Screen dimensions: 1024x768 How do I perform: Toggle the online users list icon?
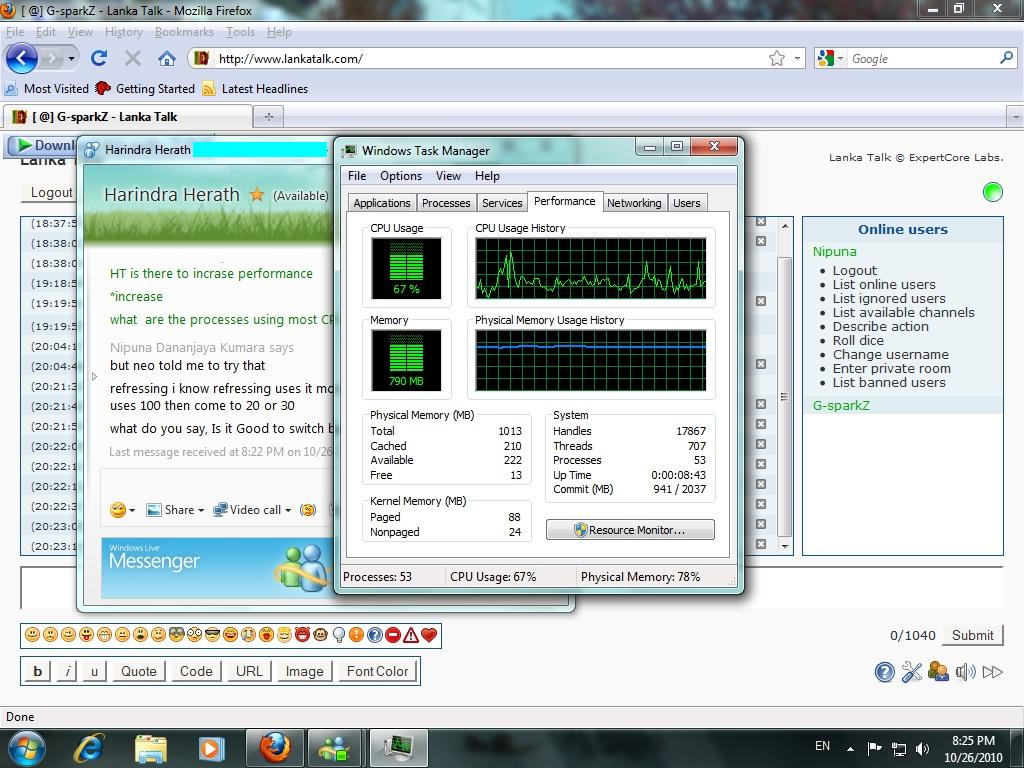click(x=938, y=672)
